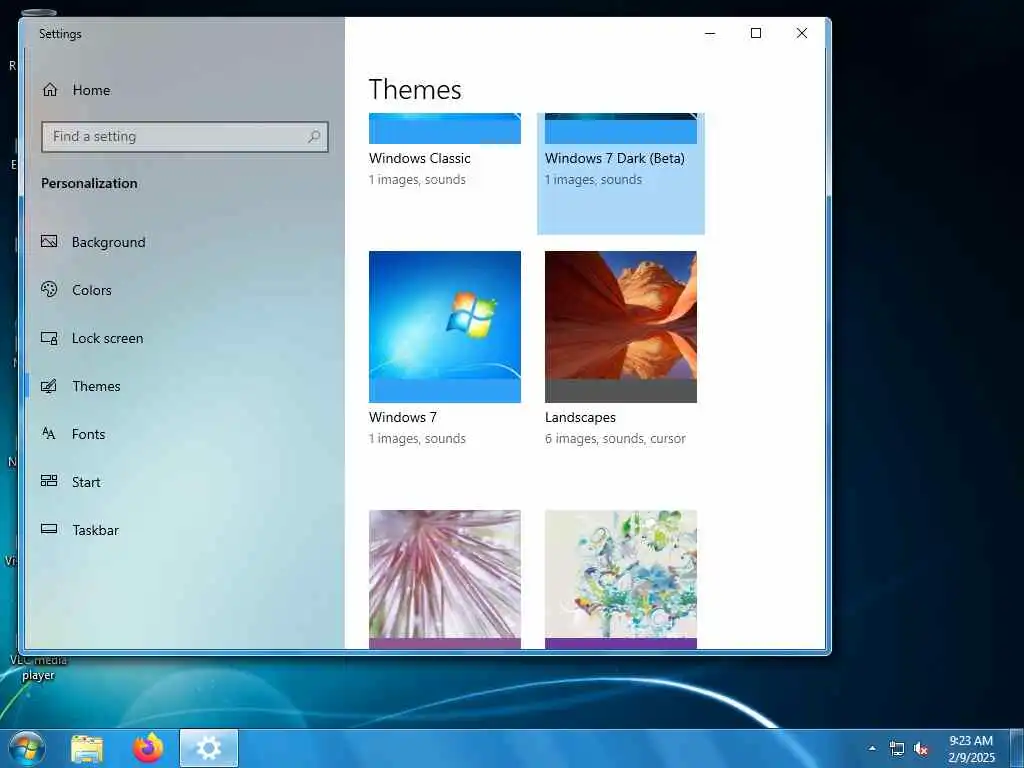Screen dimensions: 1024x768
Task: Show hidden tray icons arrow
Action: [872, 748]
